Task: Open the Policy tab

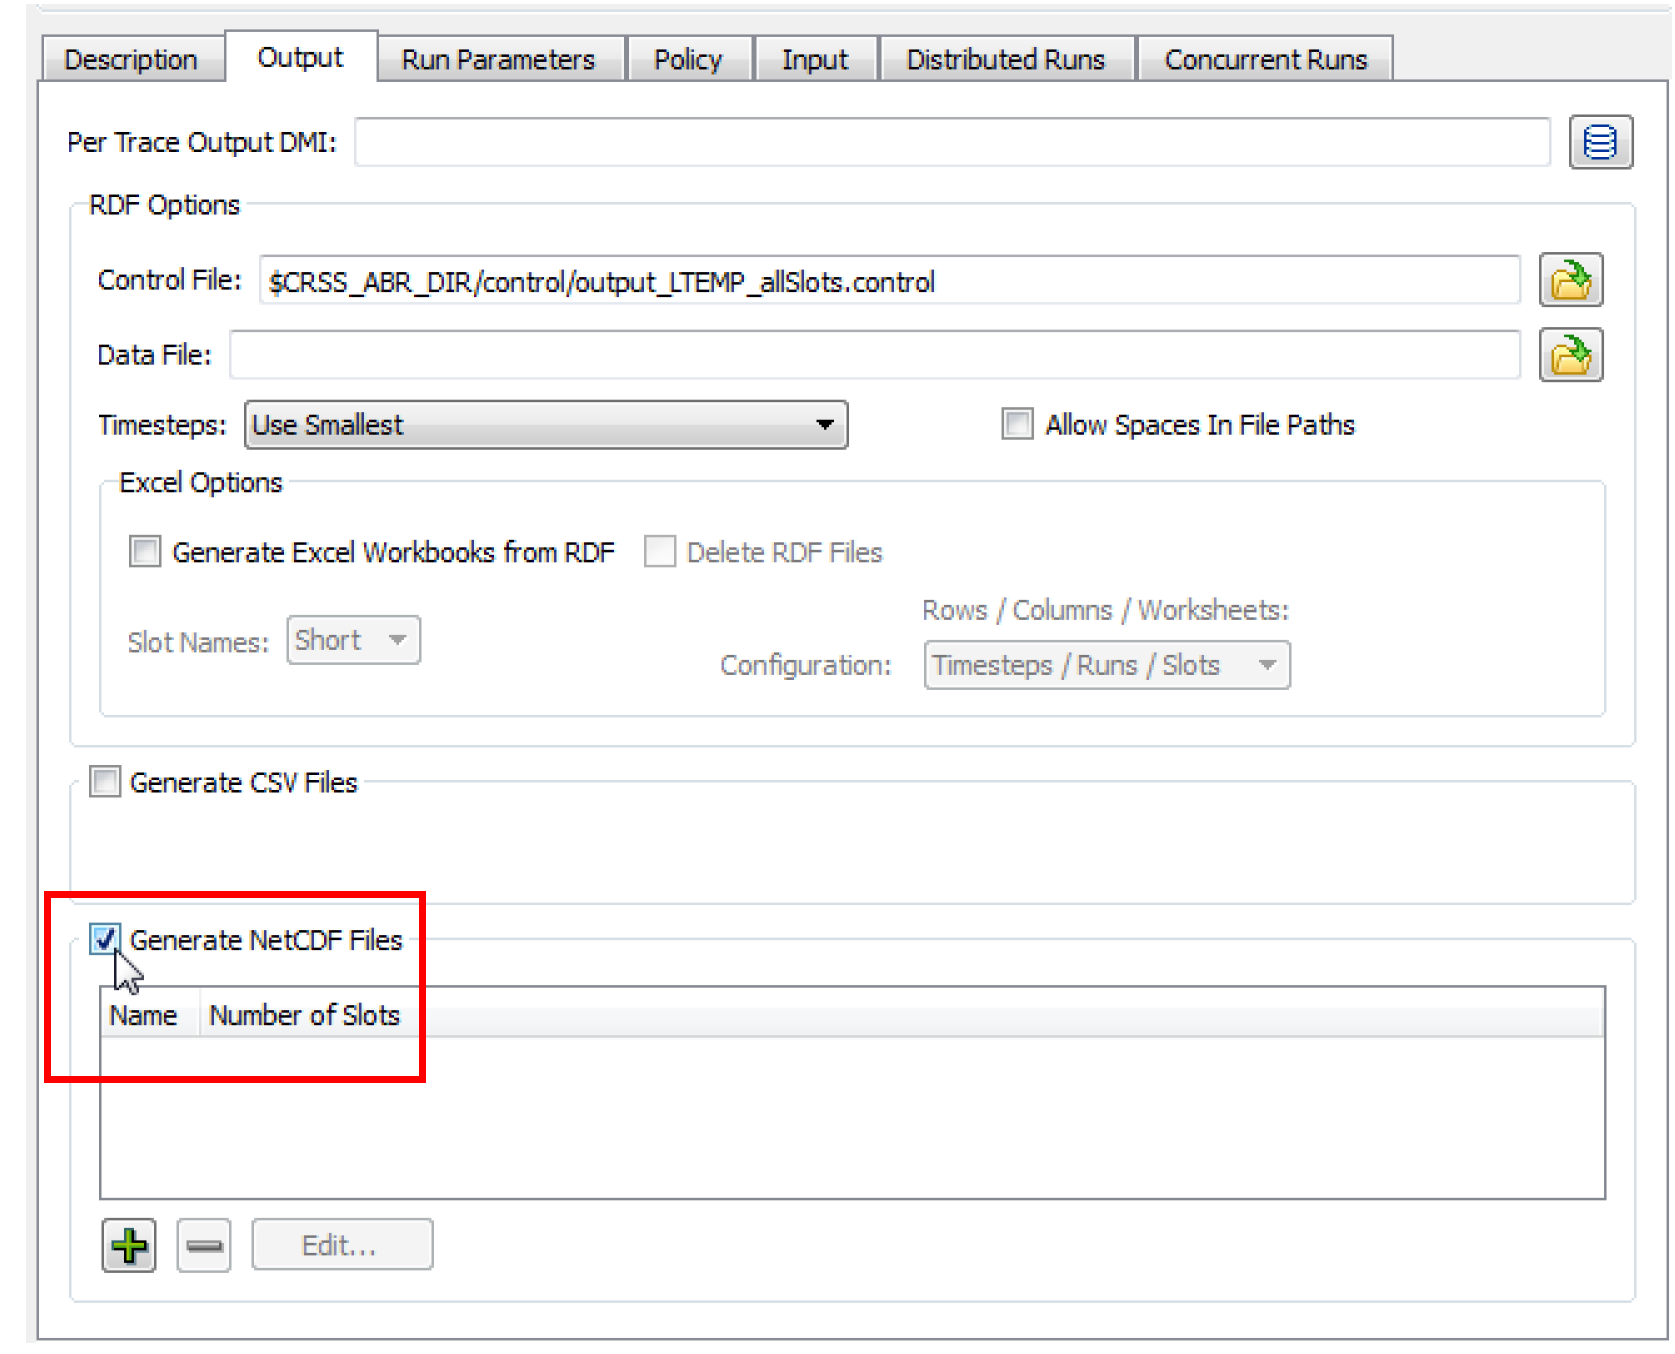Action: [688, 60]
